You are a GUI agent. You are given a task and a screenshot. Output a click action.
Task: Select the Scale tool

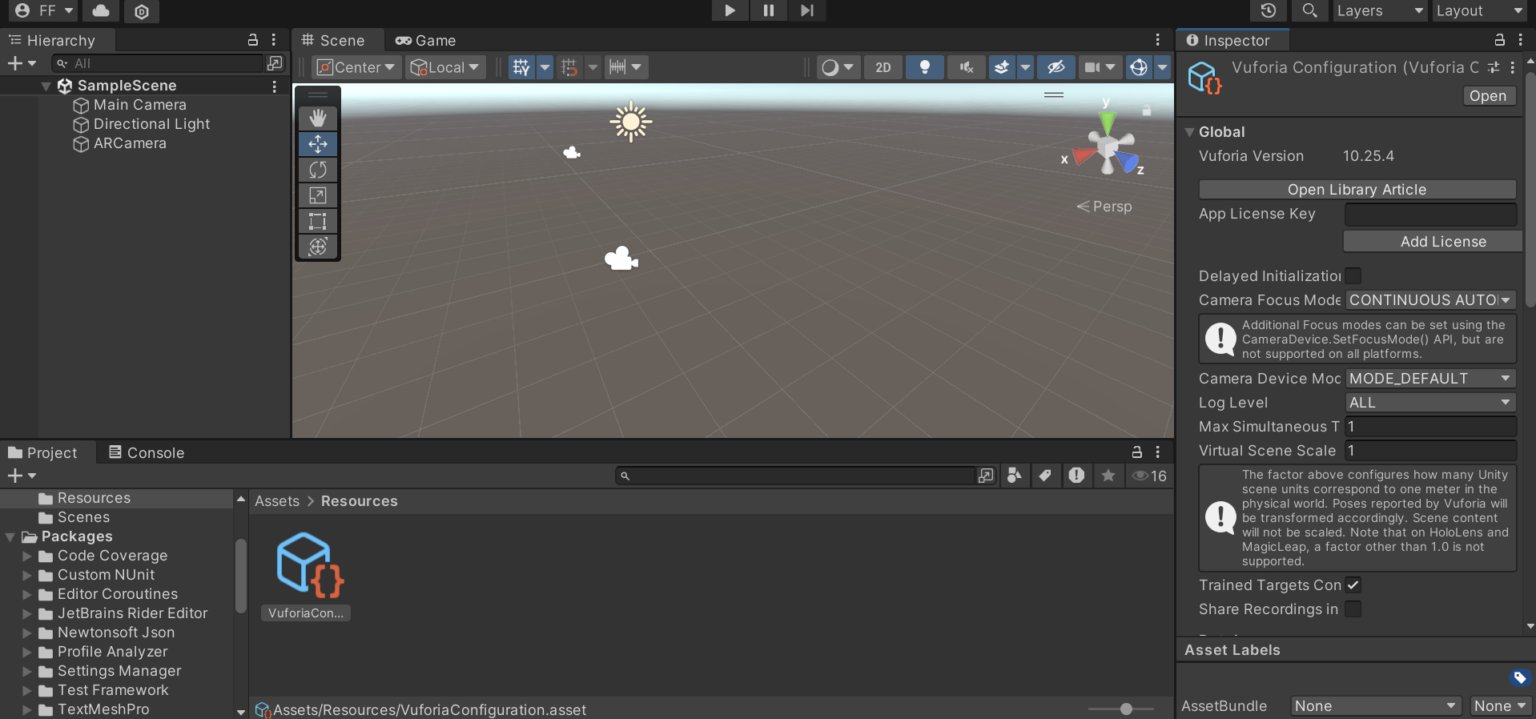point(317,194)
